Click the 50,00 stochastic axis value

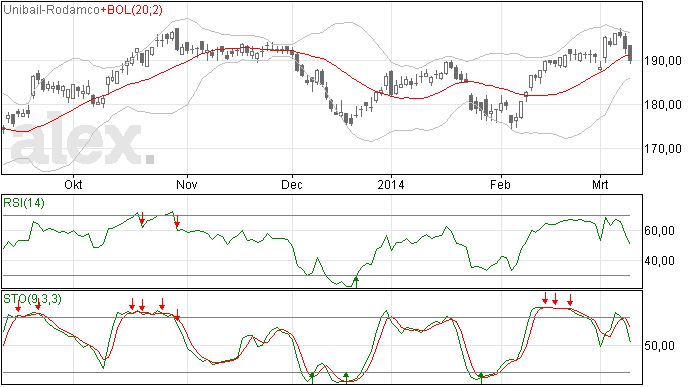(660, 346)
